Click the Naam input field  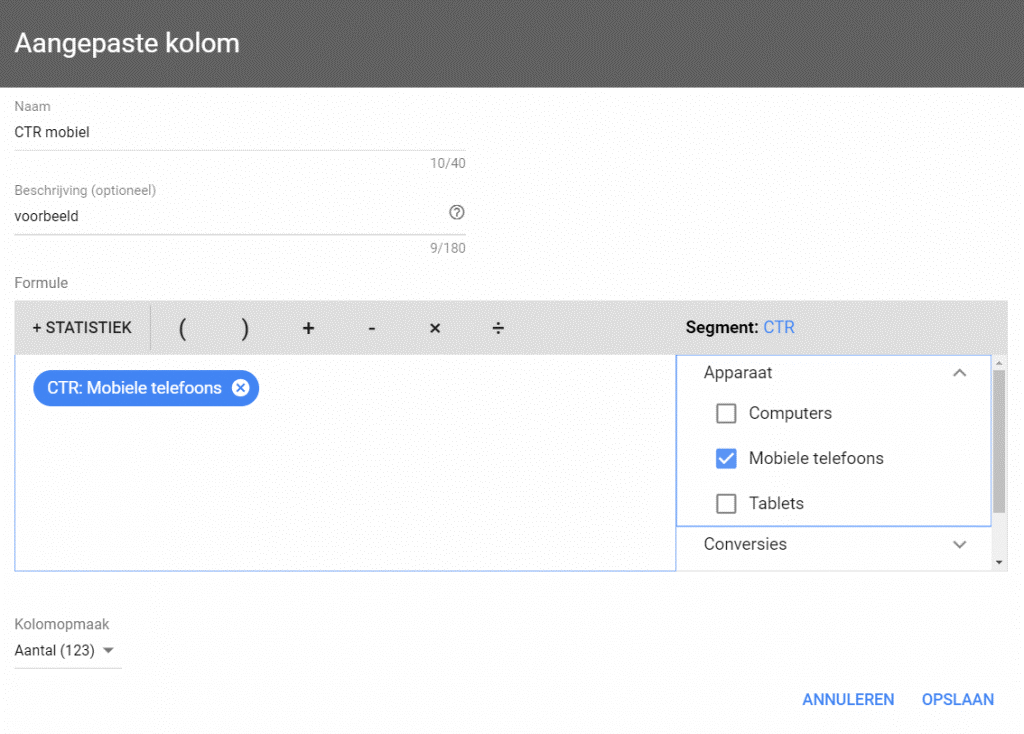[239, 132]
